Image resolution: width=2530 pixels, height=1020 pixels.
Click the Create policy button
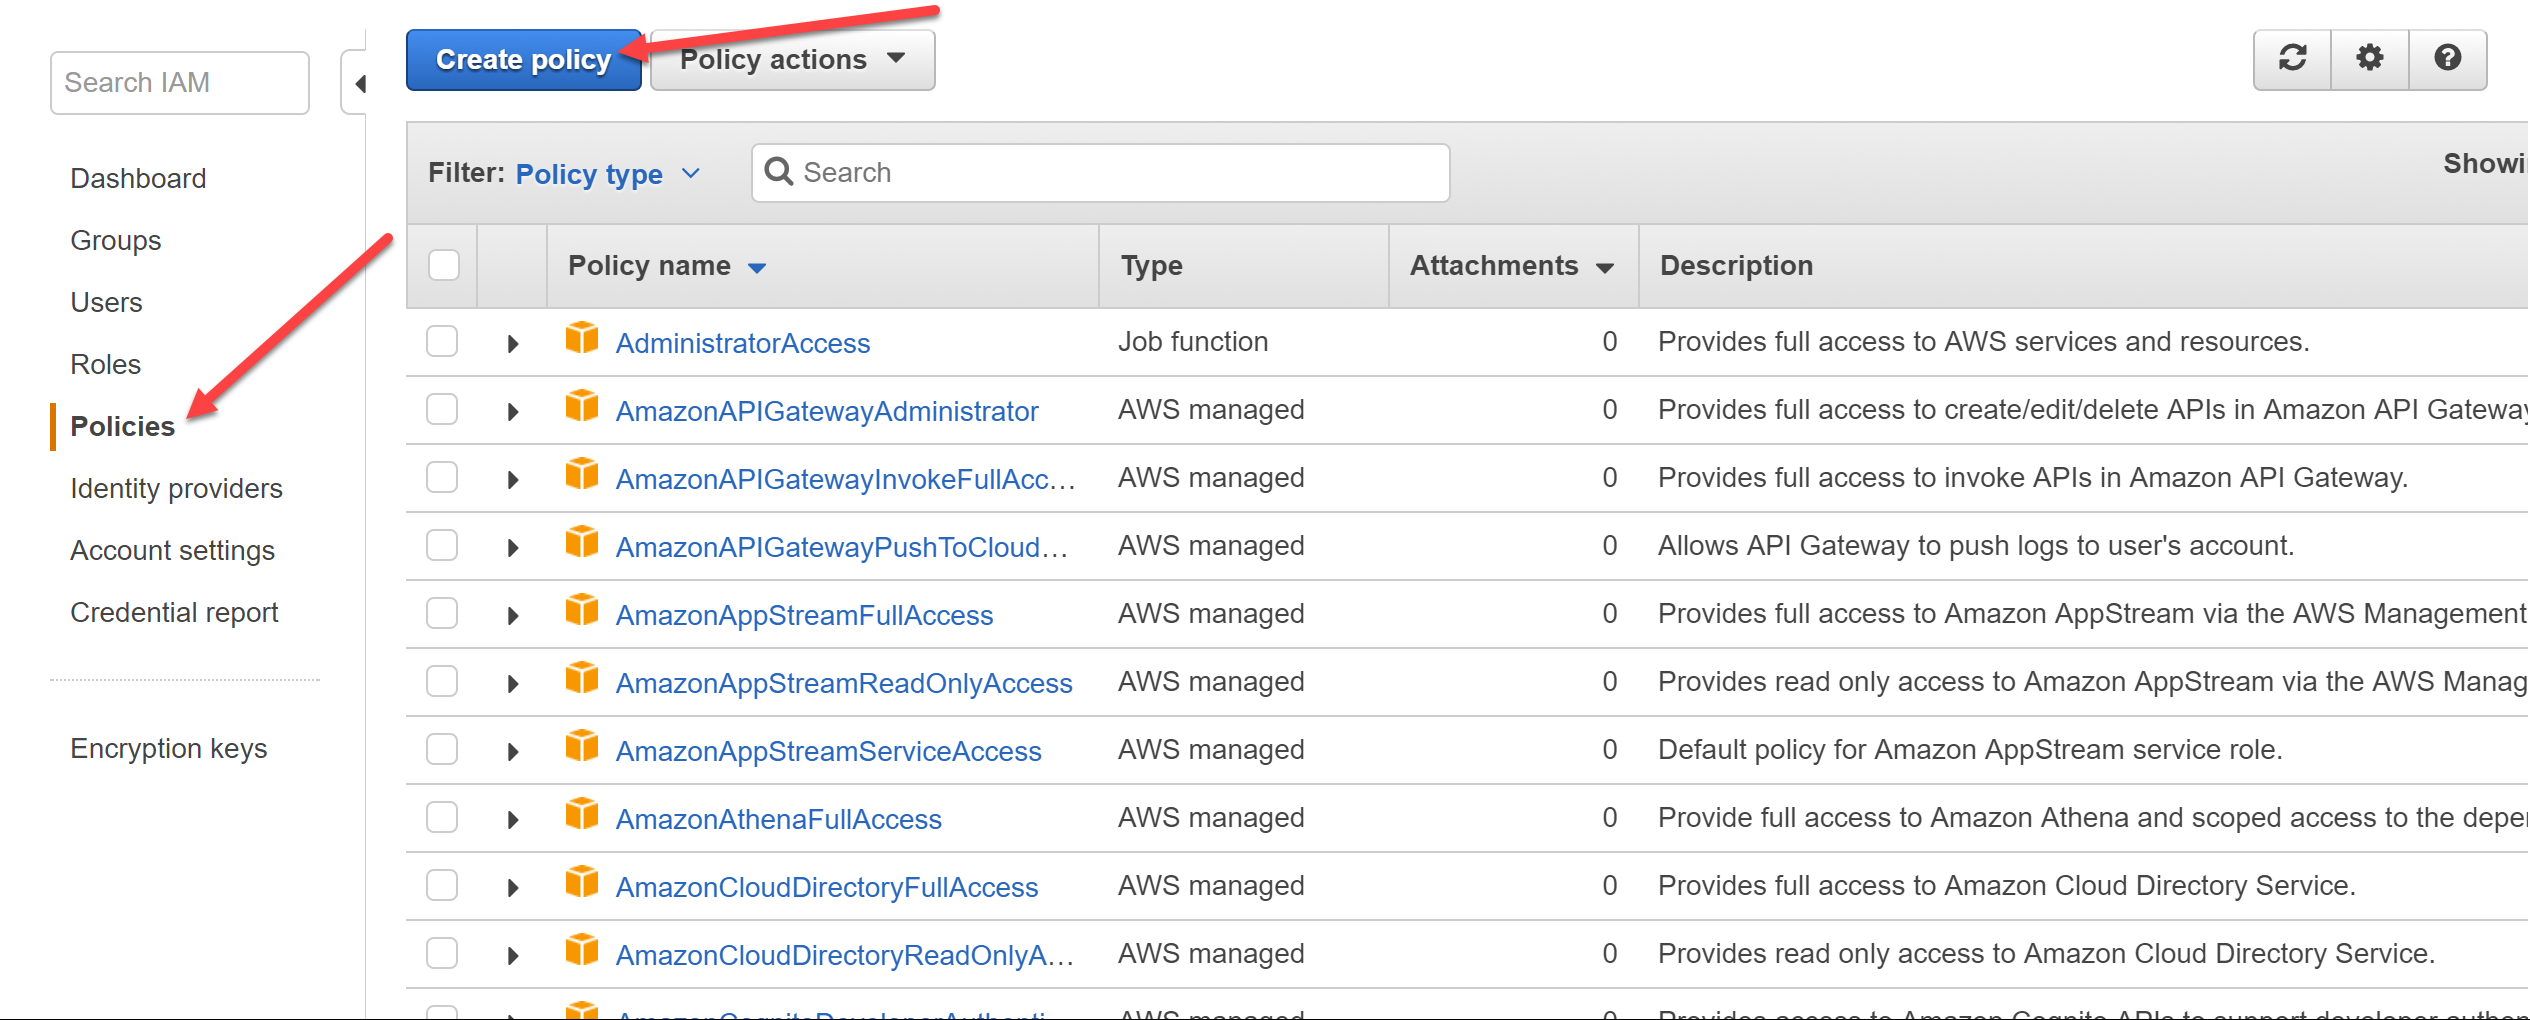tap(523, 60)
